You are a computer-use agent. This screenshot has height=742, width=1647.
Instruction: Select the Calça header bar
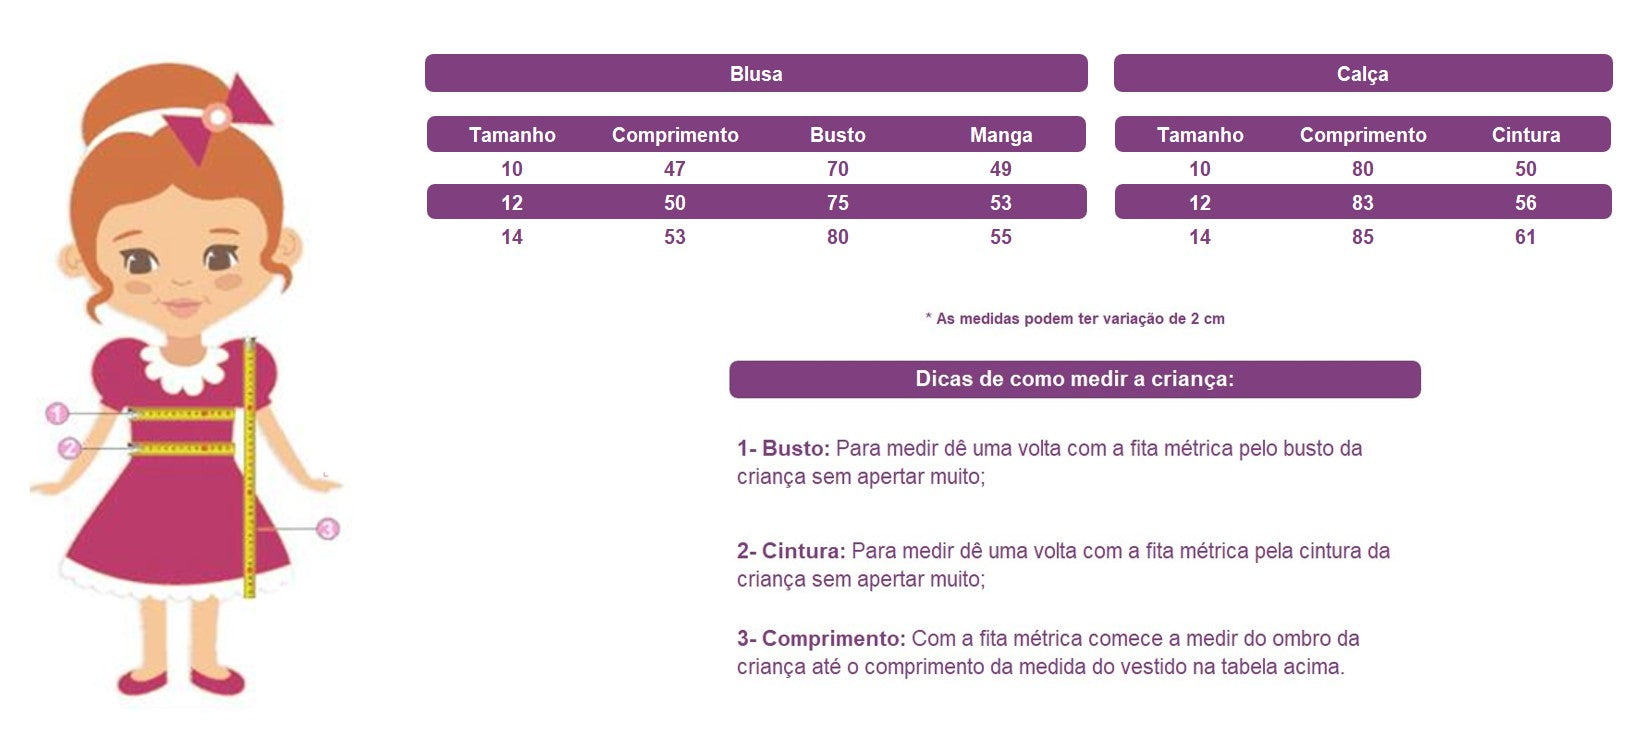pos(1363,73)
